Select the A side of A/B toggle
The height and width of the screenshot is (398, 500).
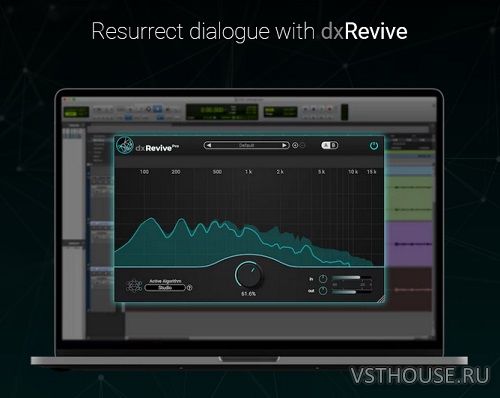pyautogui.click(x=326, y=145)
